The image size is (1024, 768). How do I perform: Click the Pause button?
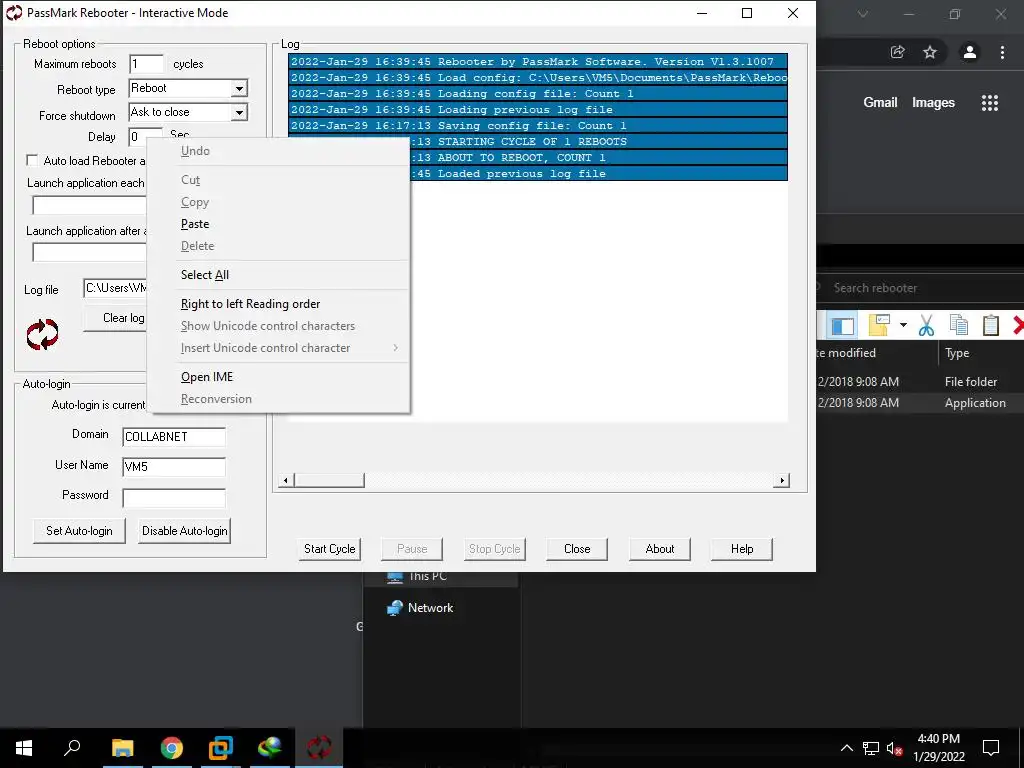click(412, 549)
